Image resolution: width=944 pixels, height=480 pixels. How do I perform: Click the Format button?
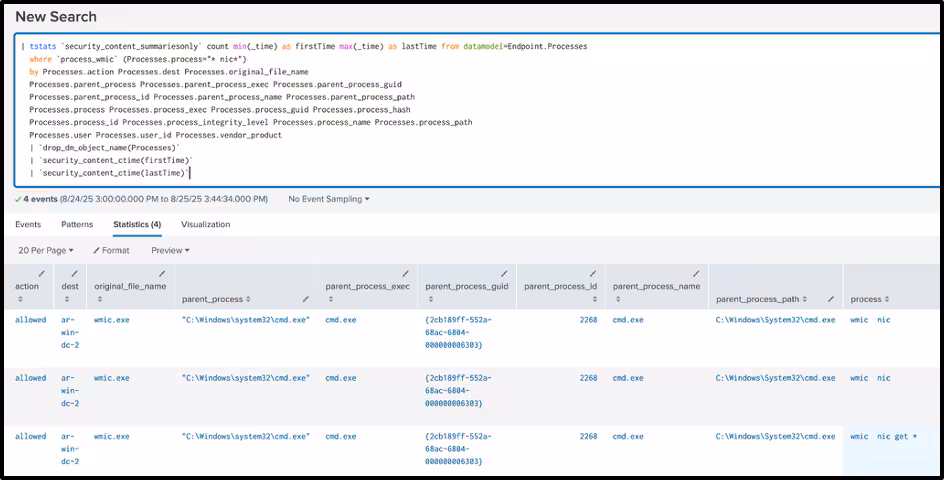(111, 250)
